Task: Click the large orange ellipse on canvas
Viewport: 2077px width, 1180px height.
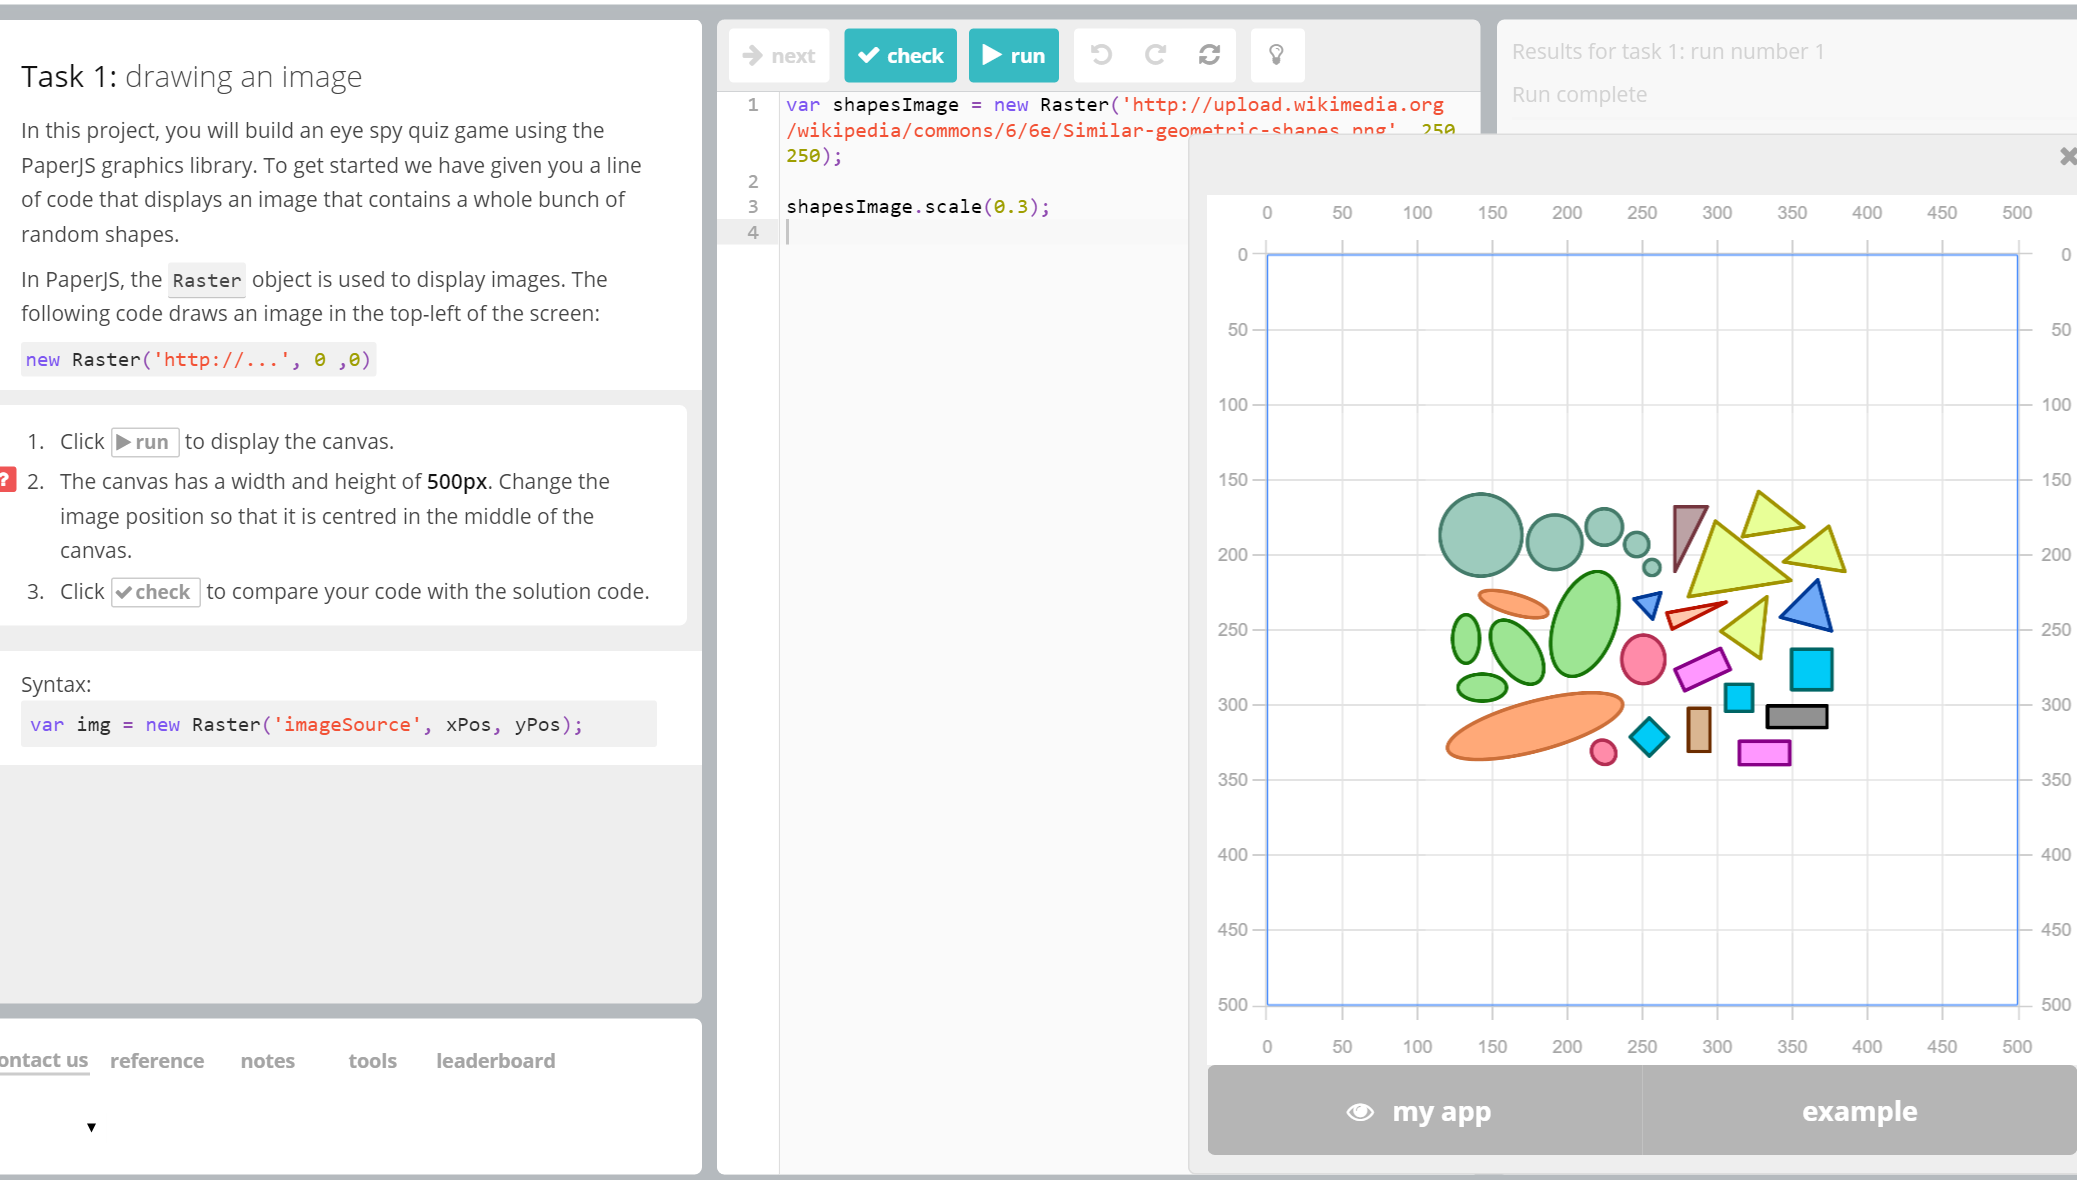Action: tap(1533, 725)
